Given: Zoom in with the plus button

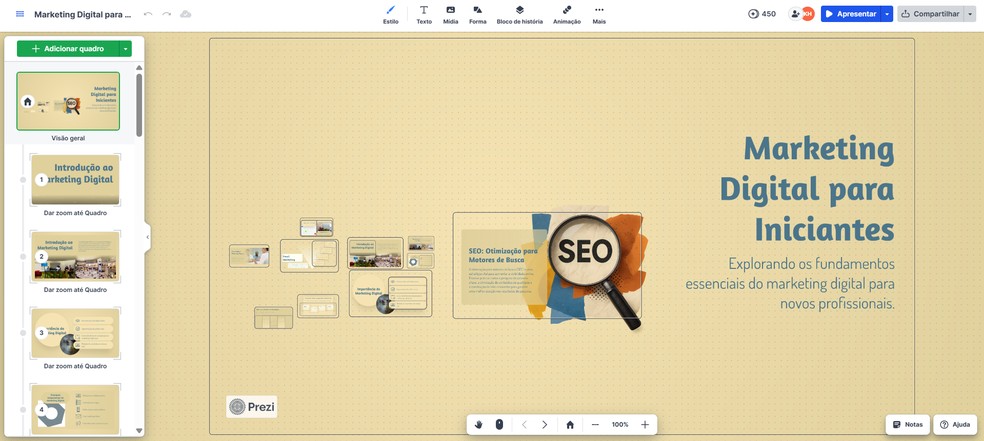Looking at the screenshot, I should [644, 425].
